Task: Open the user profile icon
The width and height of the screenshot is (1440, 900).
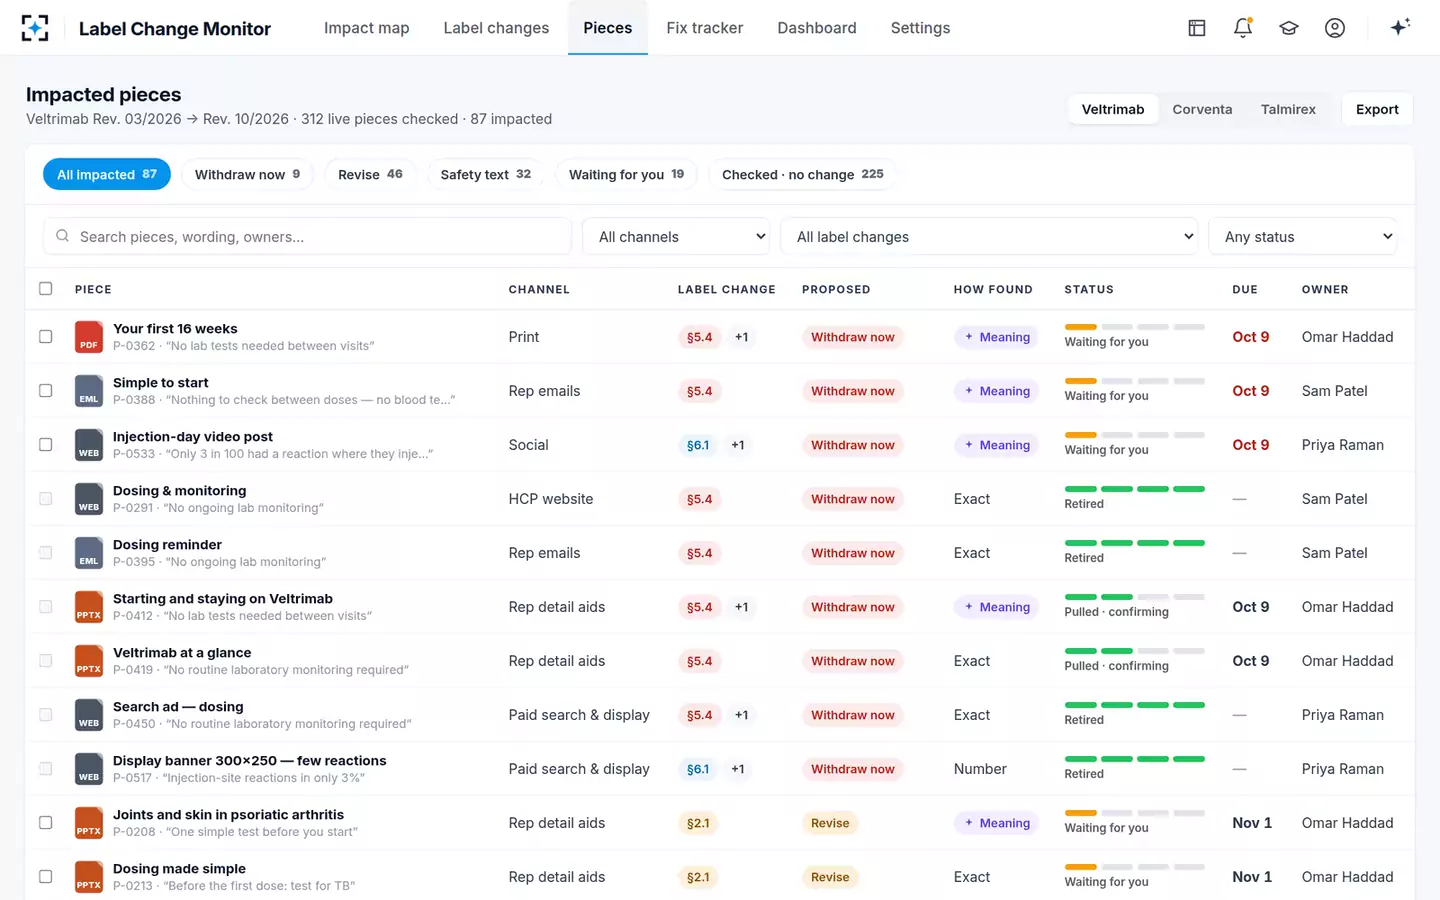Action: [x=1335, y=28]
